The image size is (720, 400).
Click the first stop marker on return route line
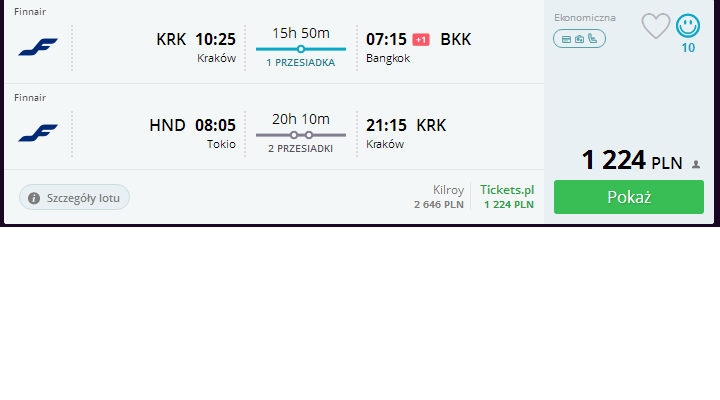tap(294, 135)
